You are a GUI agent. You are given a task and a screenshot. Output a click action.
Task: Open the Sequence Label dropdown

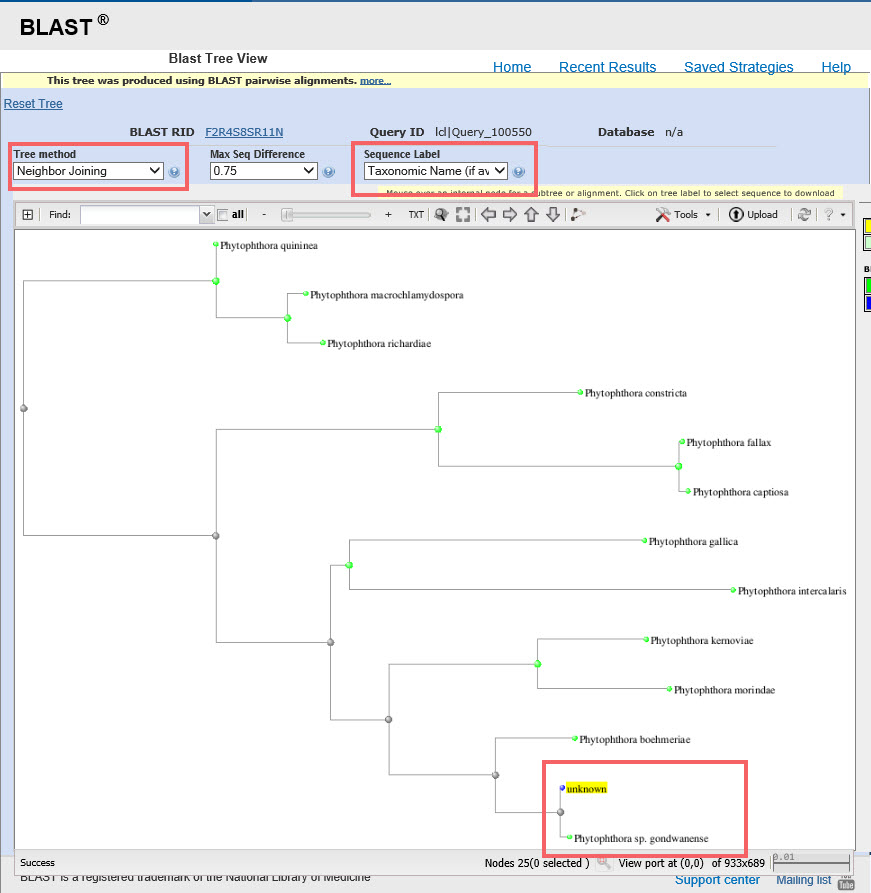click(x=436, y=171)
